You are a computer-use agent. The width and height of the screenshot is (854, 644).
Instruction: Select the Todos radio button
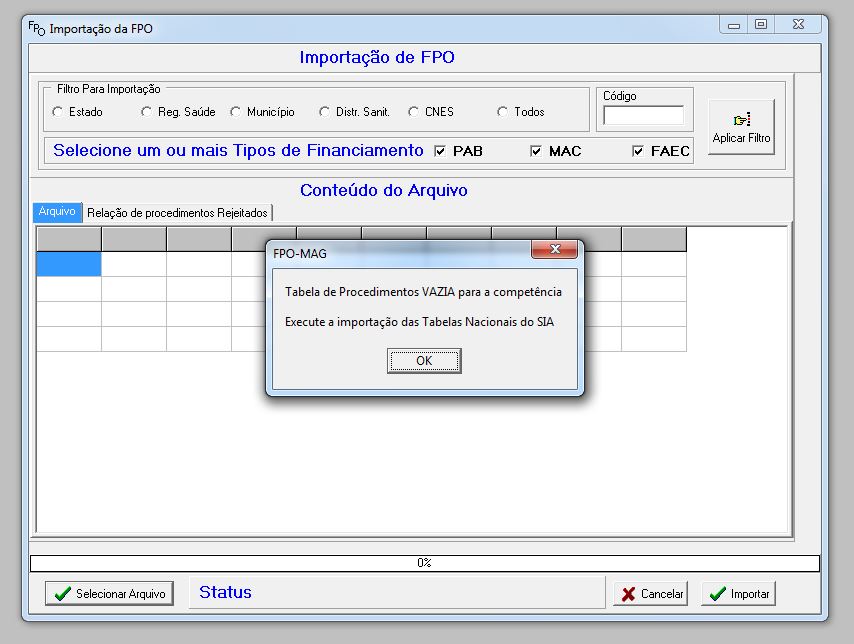503,112
